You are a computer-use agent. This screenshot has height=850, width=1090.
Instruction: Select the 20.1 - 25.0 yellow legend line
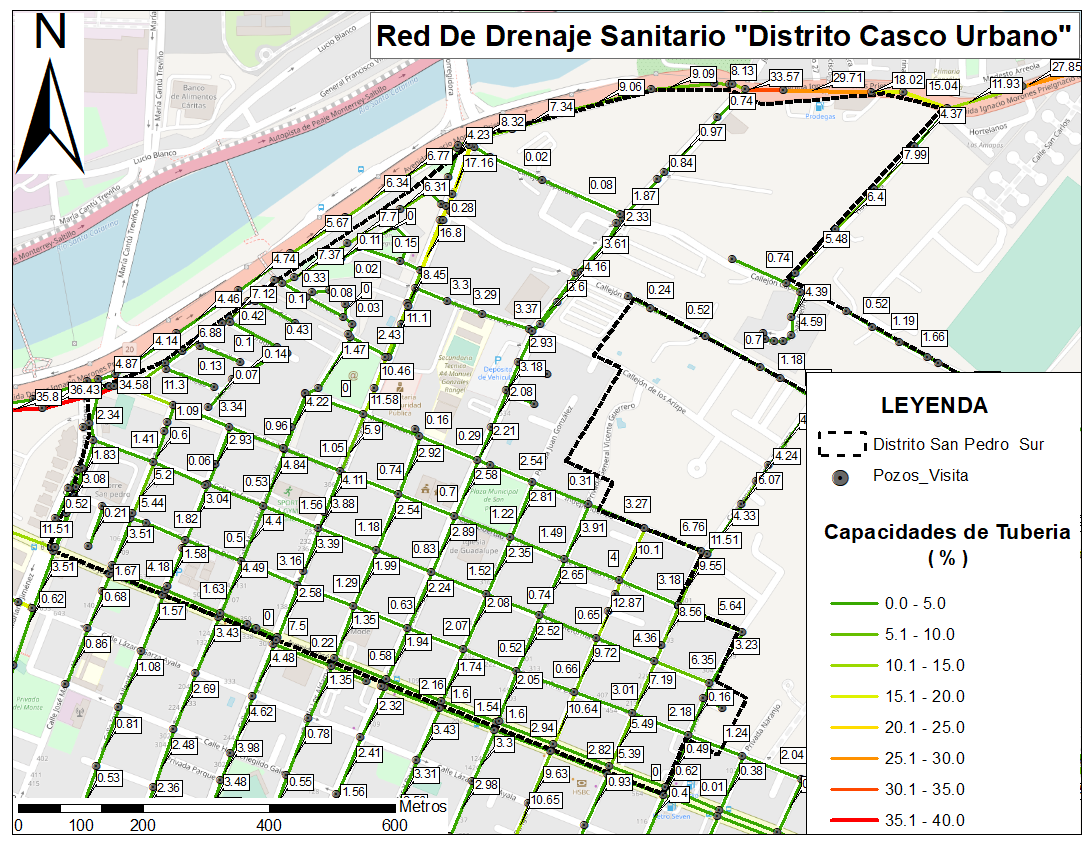(854, 728)
